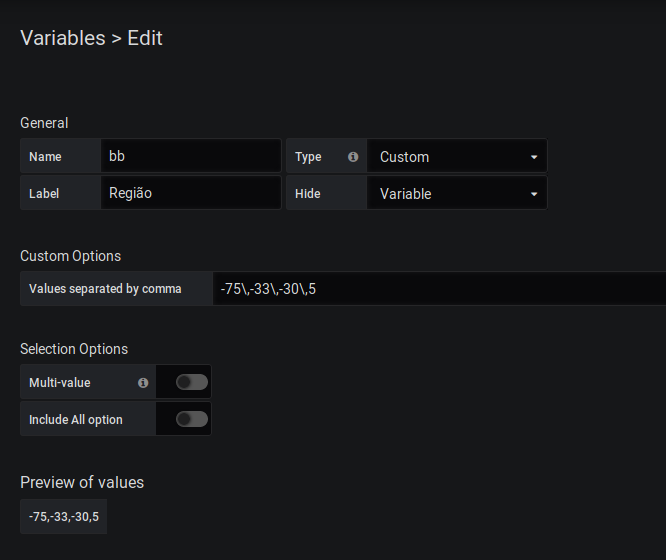
Task: Click the Multi-value info icon
Action: click(x=143, y=383)
